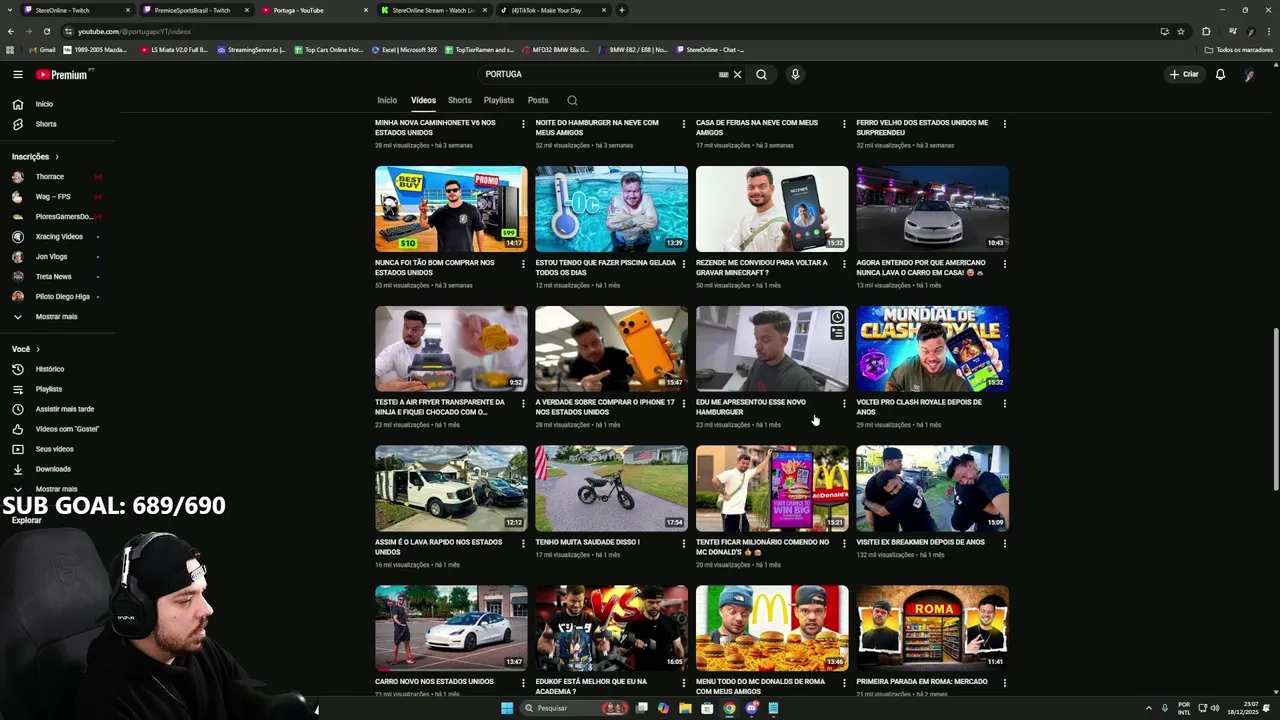The width and height of the screenshot is (1280, 720).
Task: Switch to the channel Posts tab
Action: [538, 100]
